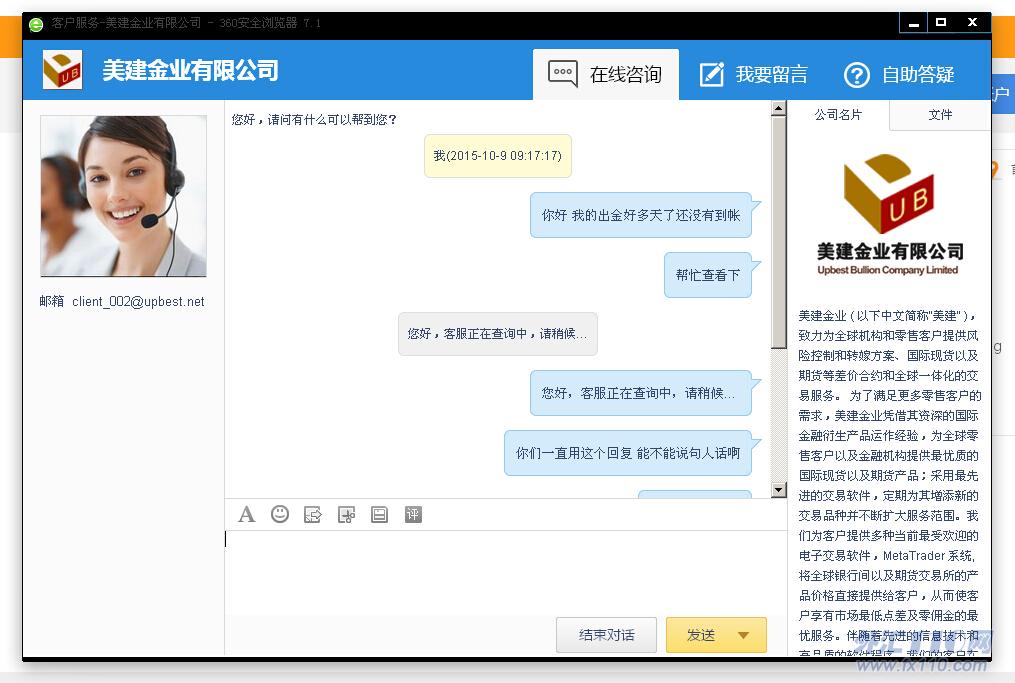
Task: Select the 文件 tab
Action: pyautogui.click(x=940, y=115)
